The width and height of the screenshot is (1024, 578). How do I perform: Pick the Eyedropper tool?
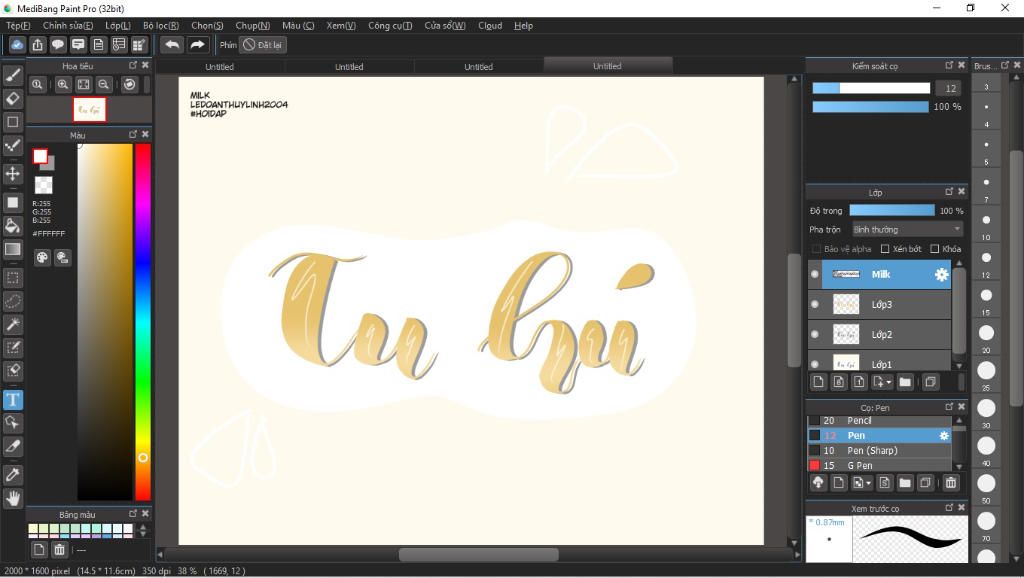pos(12,475)
